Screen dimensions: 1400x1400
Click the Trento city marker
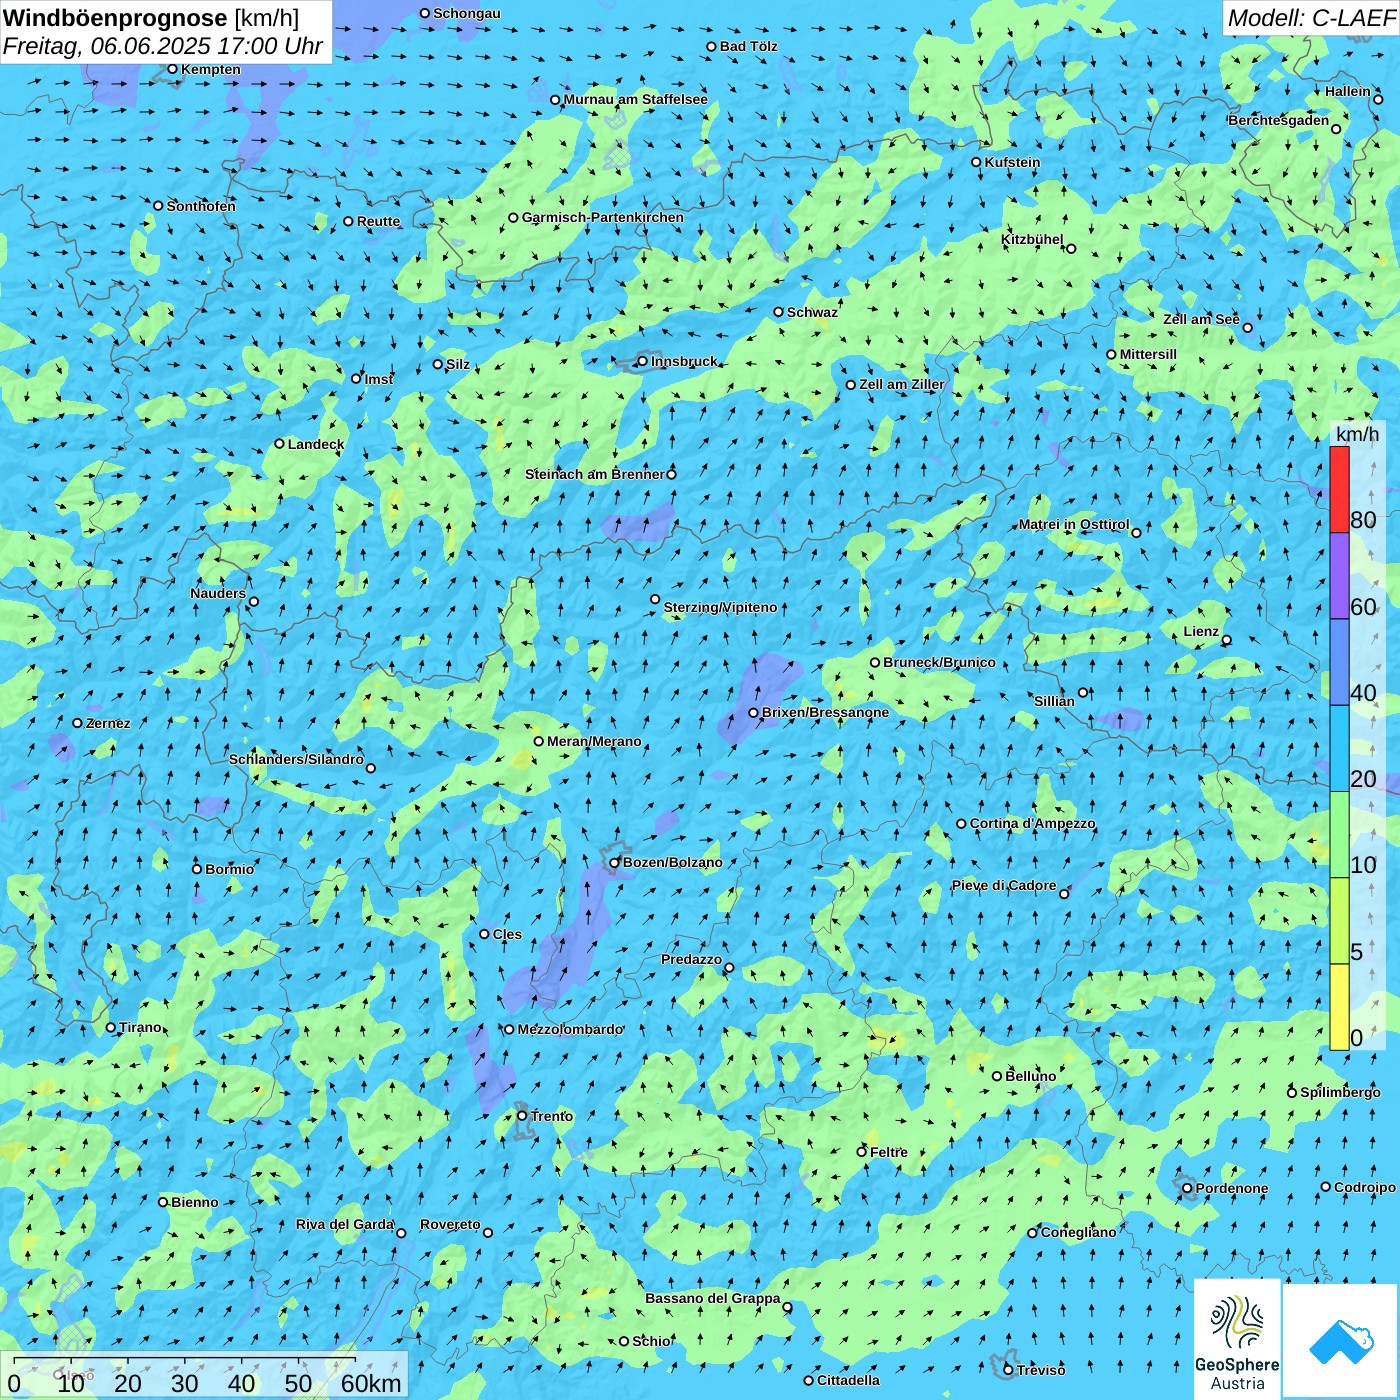click(x=522, y=1116)
